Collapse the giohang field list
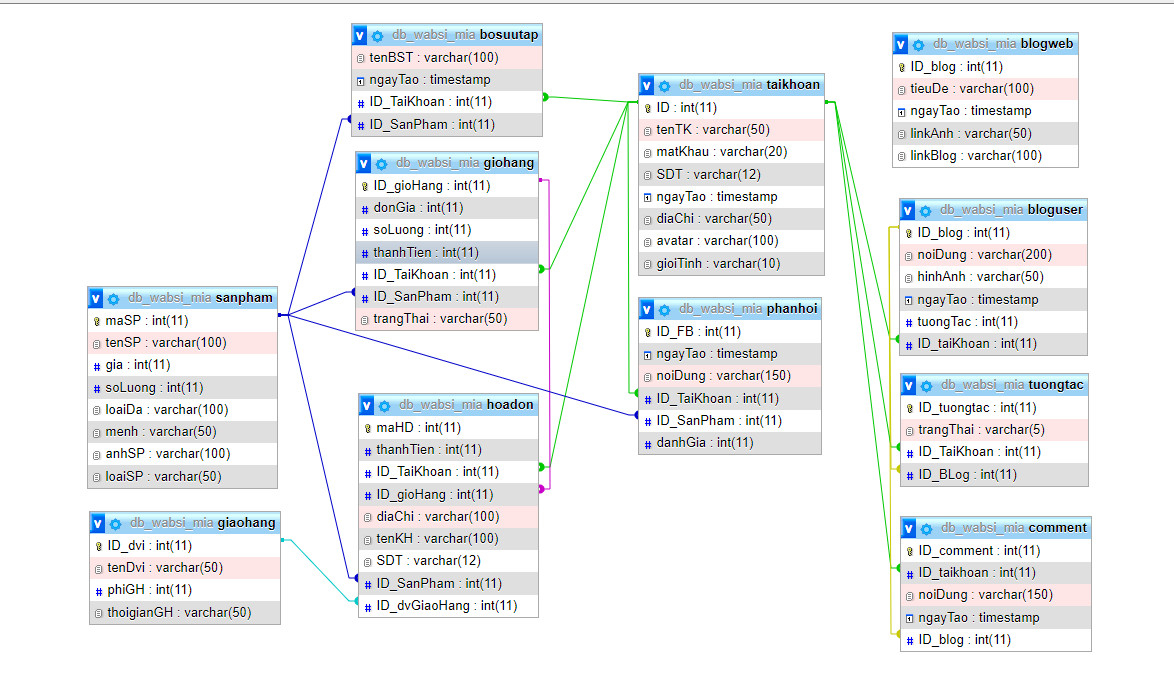The height and width of the screenshot is (695, 1174). point(363,162)
